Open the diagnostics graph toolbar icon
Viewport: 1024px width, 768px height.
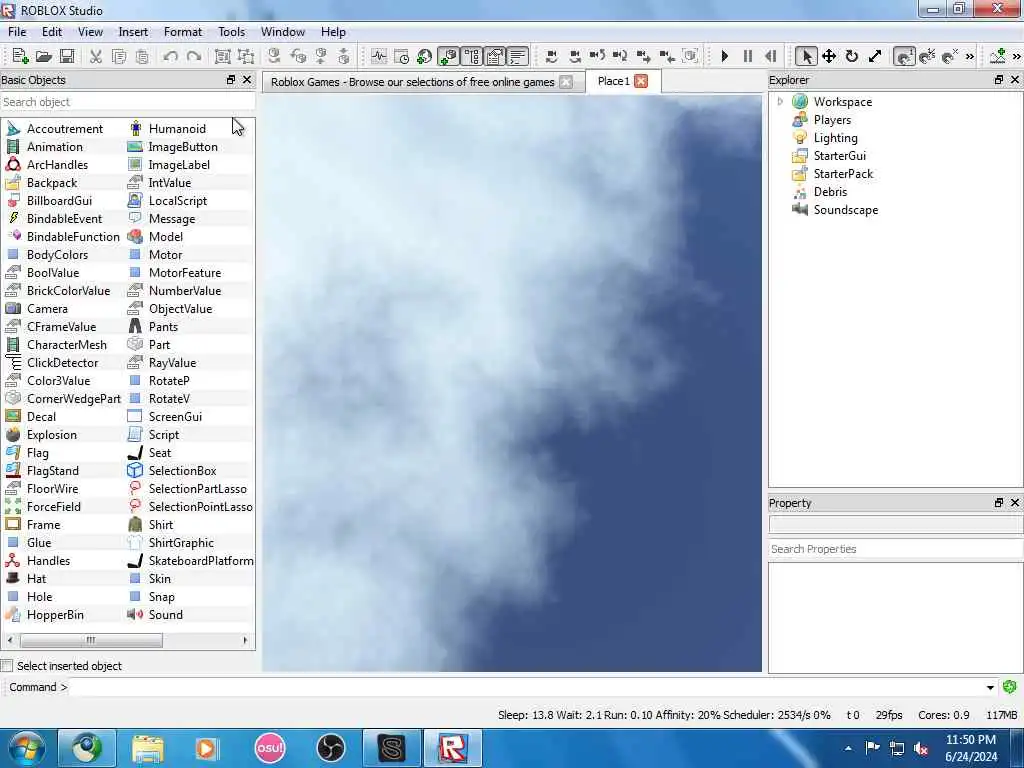coord(379,56)
